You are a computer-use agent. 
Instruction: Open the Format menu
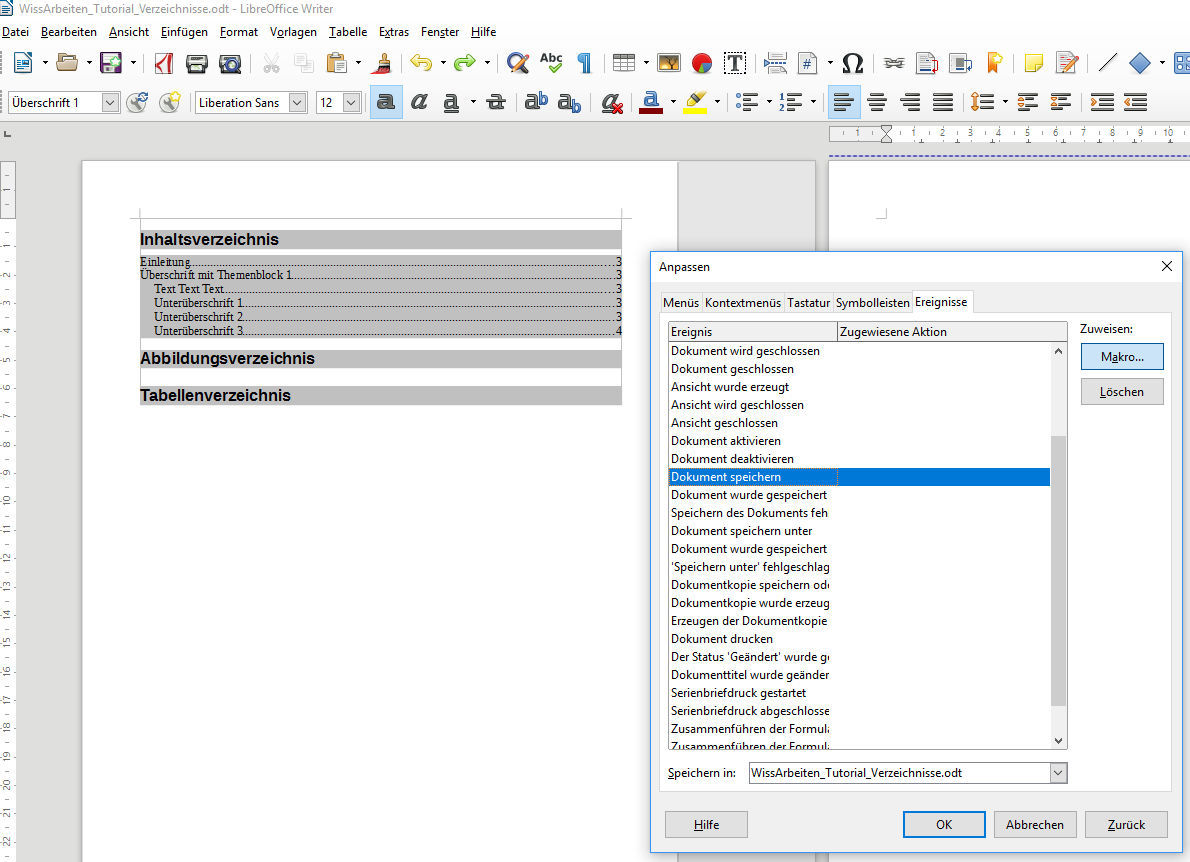239,32
